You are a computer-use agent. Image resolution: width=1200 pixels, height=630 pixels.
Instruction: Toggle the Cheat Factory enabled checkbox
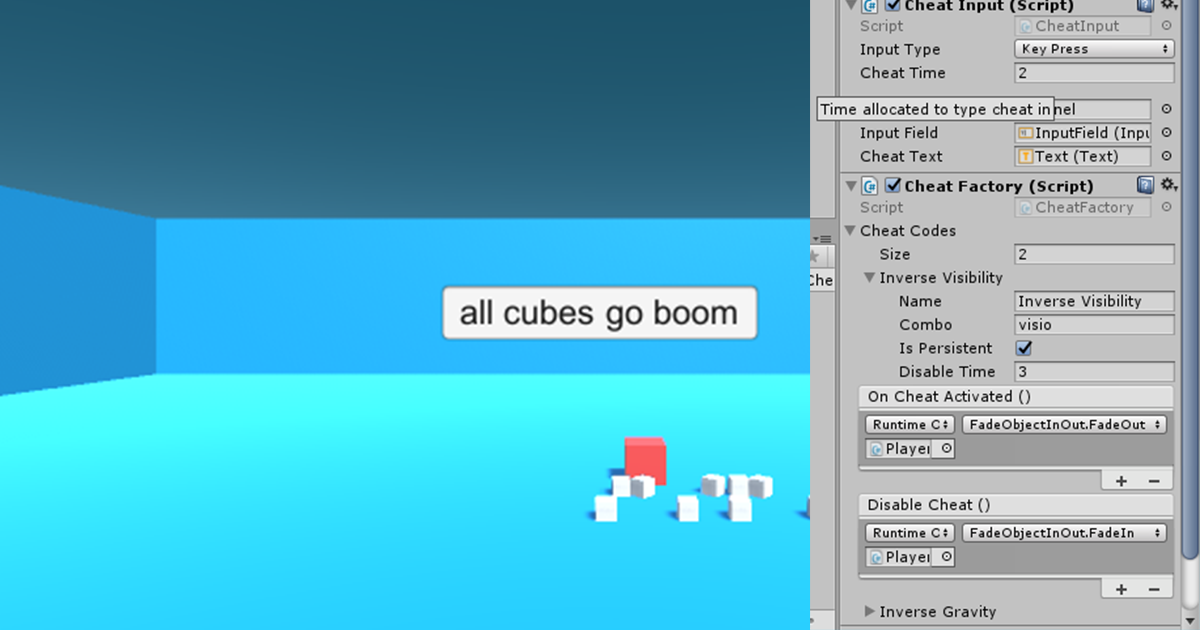pyautogui.click(x=893, y=185)
